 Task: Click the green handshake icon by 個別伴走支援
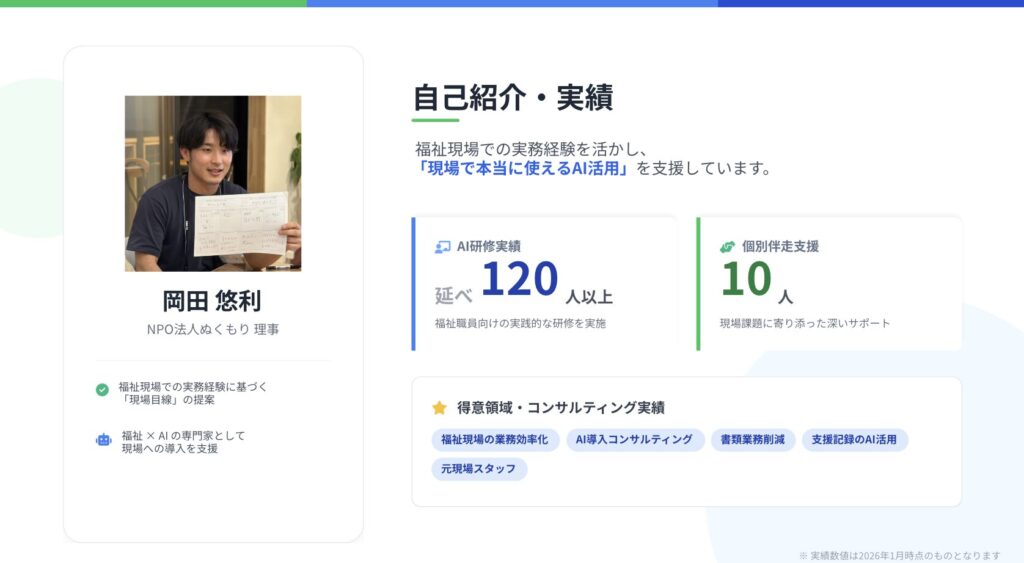(x=727, y=246)
